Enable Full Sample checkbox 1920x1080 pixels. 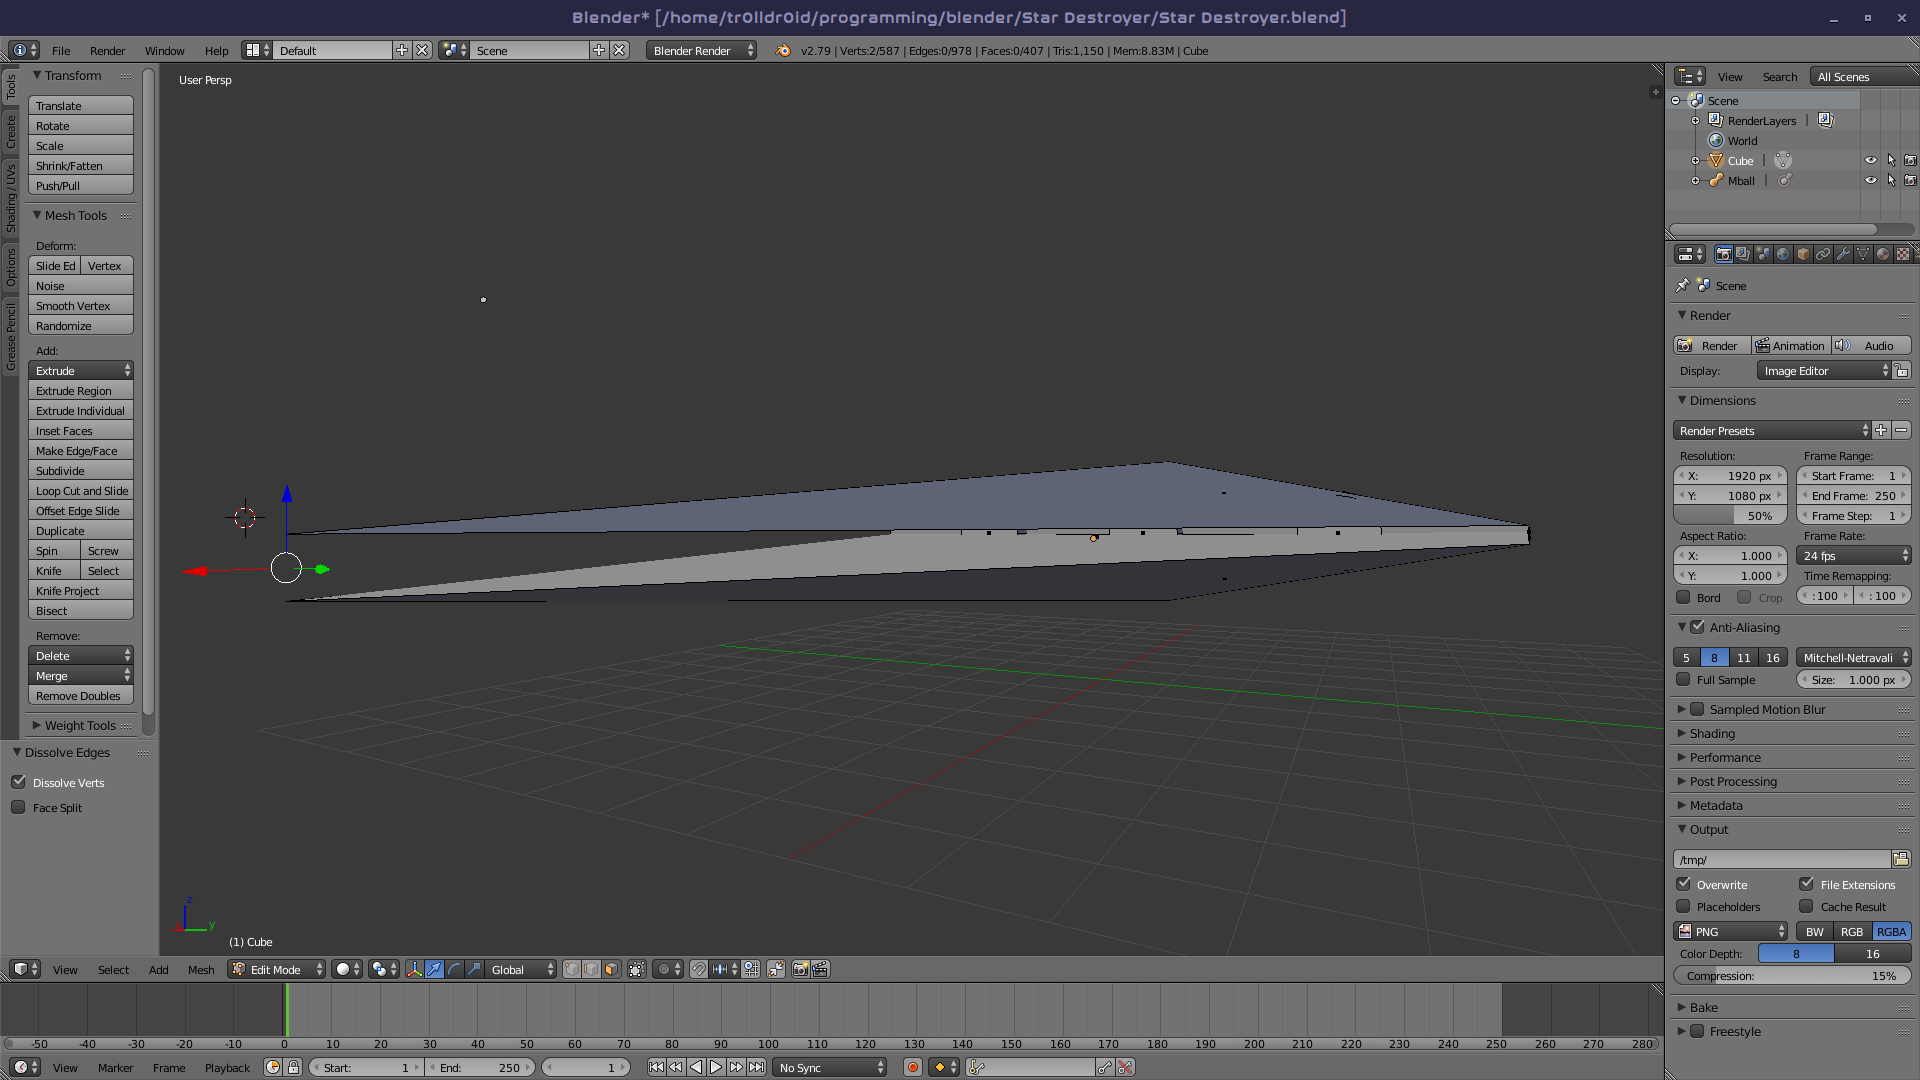(1684, 679)
